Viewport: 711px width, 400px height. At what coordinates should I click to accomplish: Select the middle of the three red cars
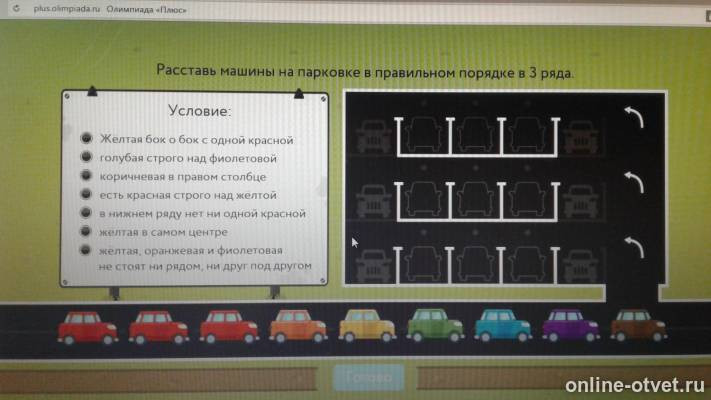click(158, 327)
